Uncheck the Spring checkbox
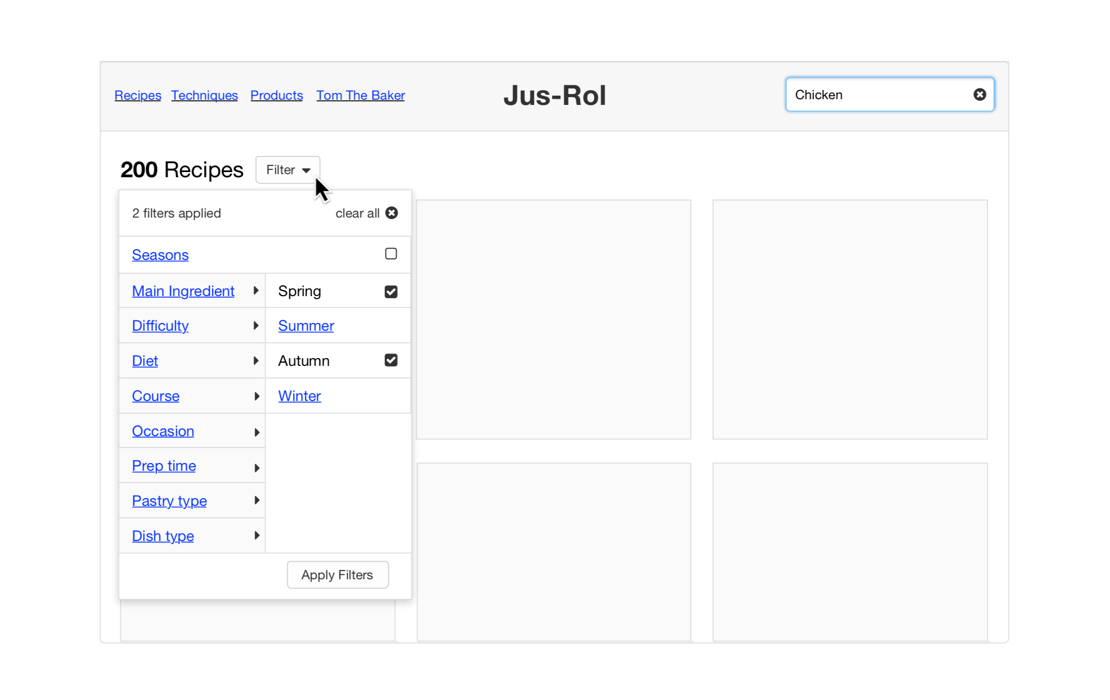1110x700 pixels. point(391,292)
